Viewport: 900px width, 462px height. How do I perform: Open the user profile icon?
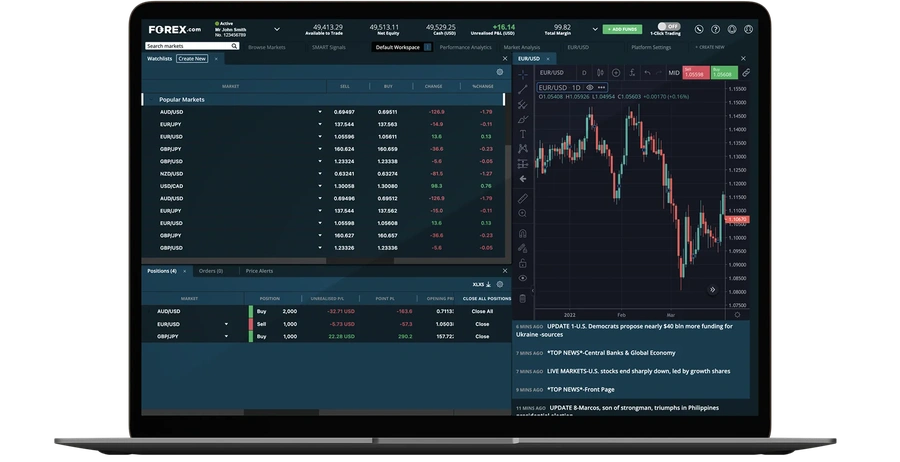[x=748, y=29]
